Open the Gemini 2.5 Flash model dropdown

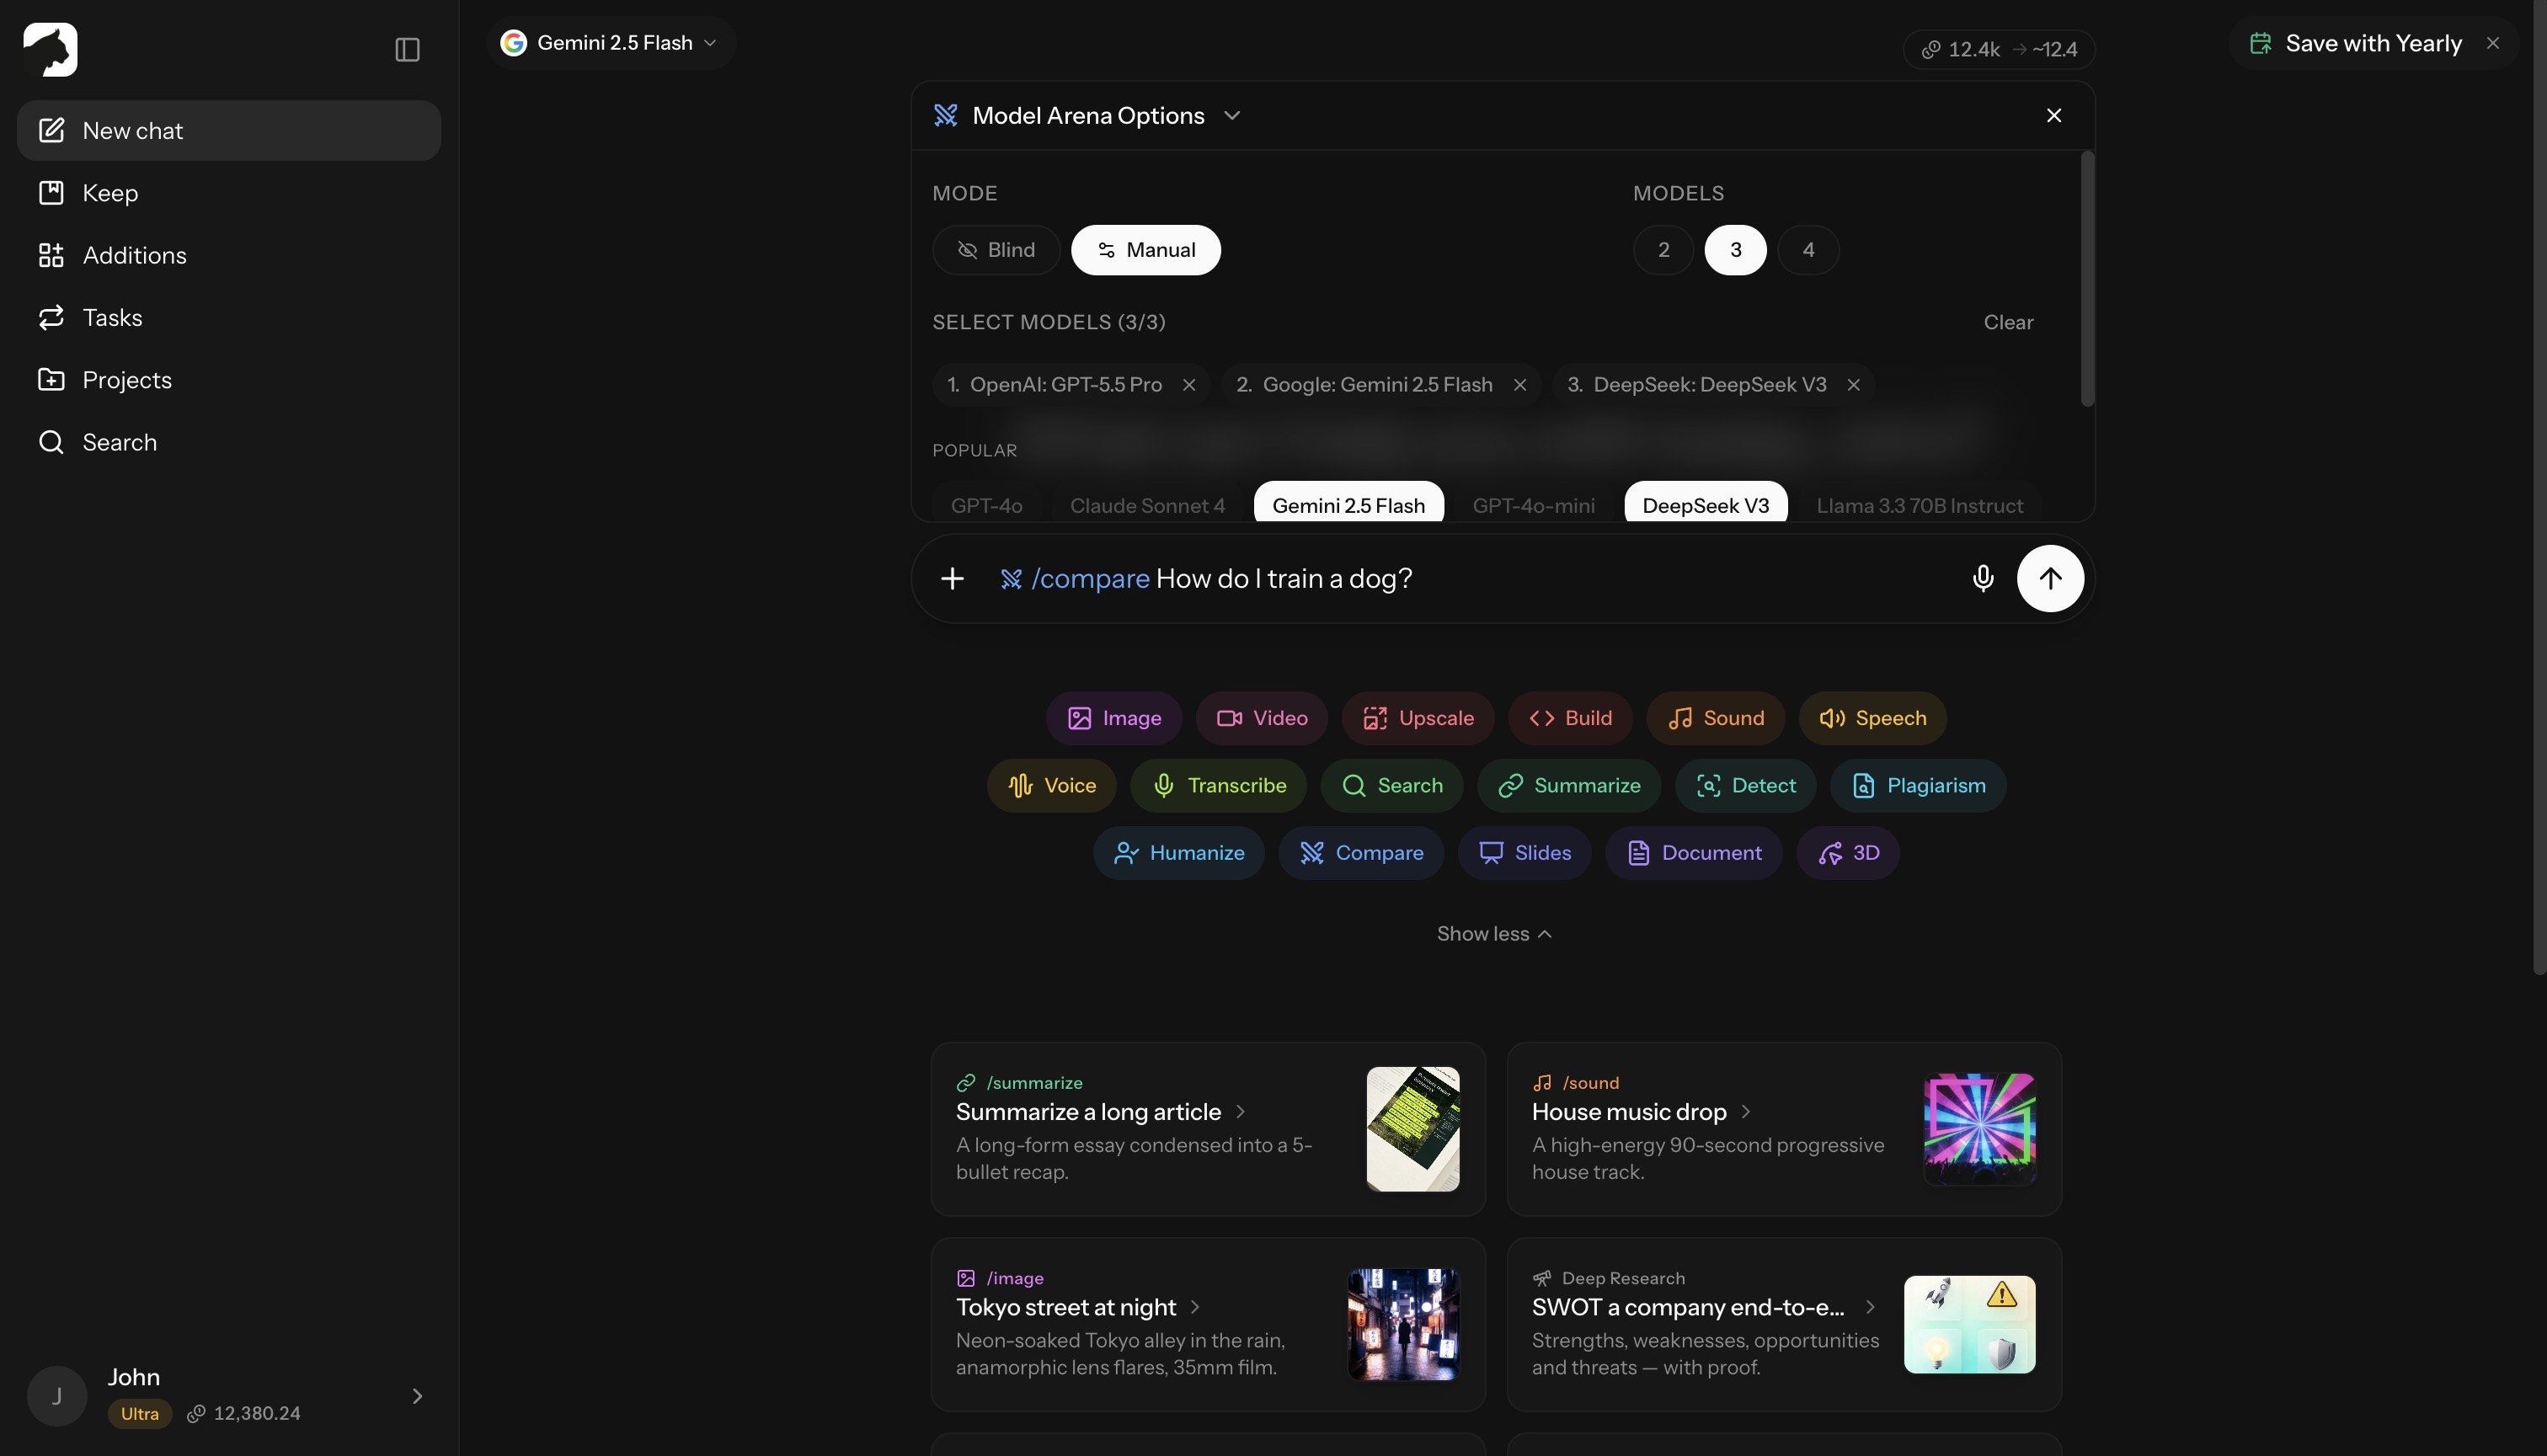[611, 43]
